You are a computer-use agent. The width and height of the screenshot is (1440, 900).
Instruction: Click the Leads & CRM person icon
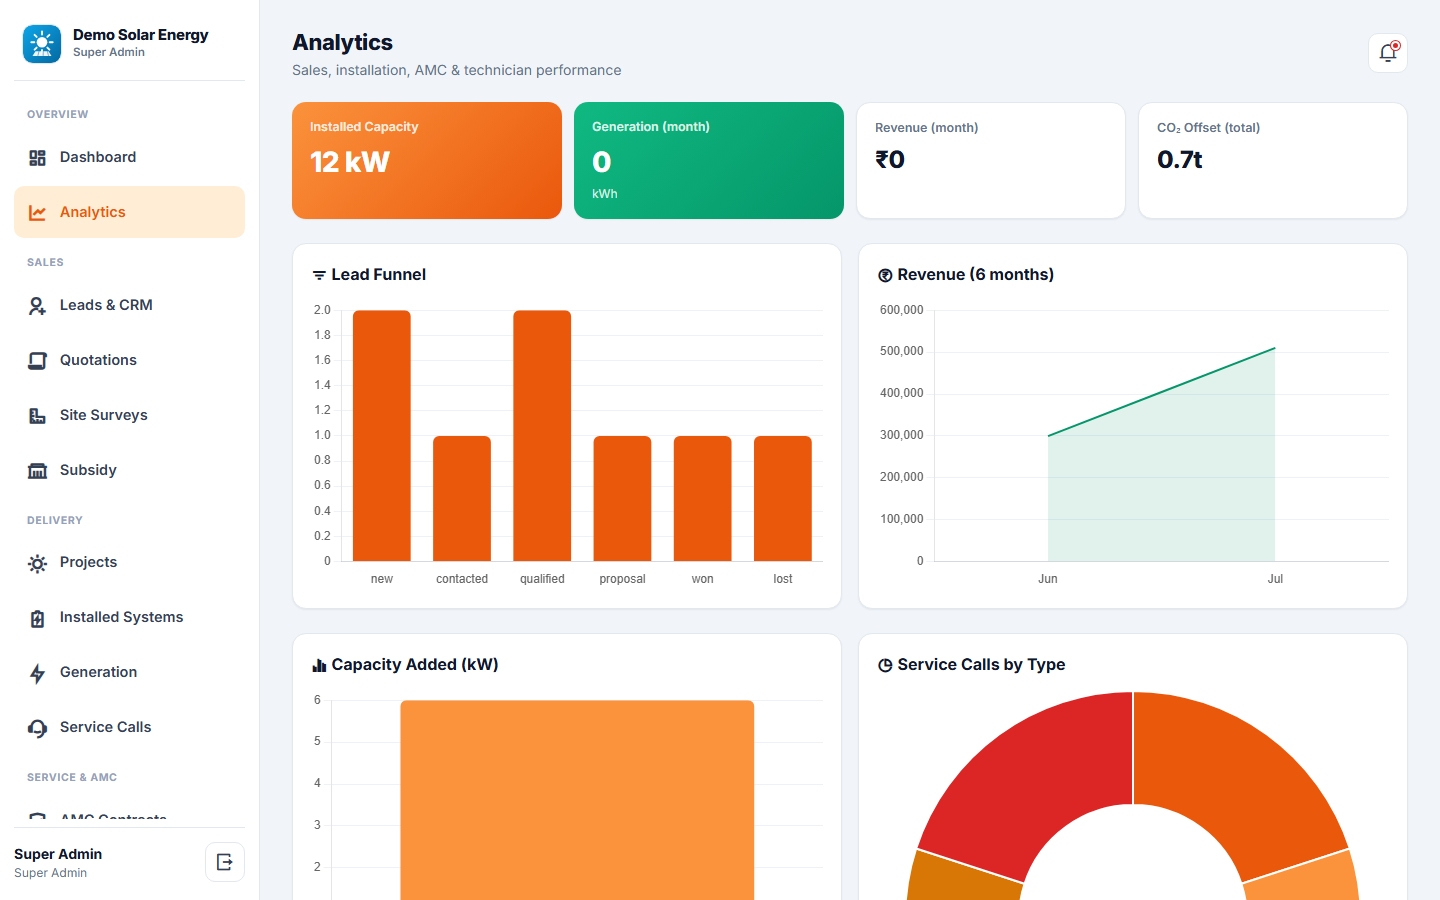point(37,306)
